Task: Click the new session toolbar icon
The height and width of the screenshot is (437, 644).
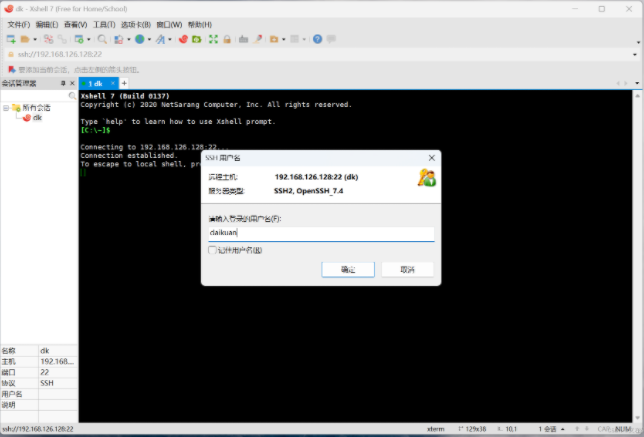Action: 9,39
